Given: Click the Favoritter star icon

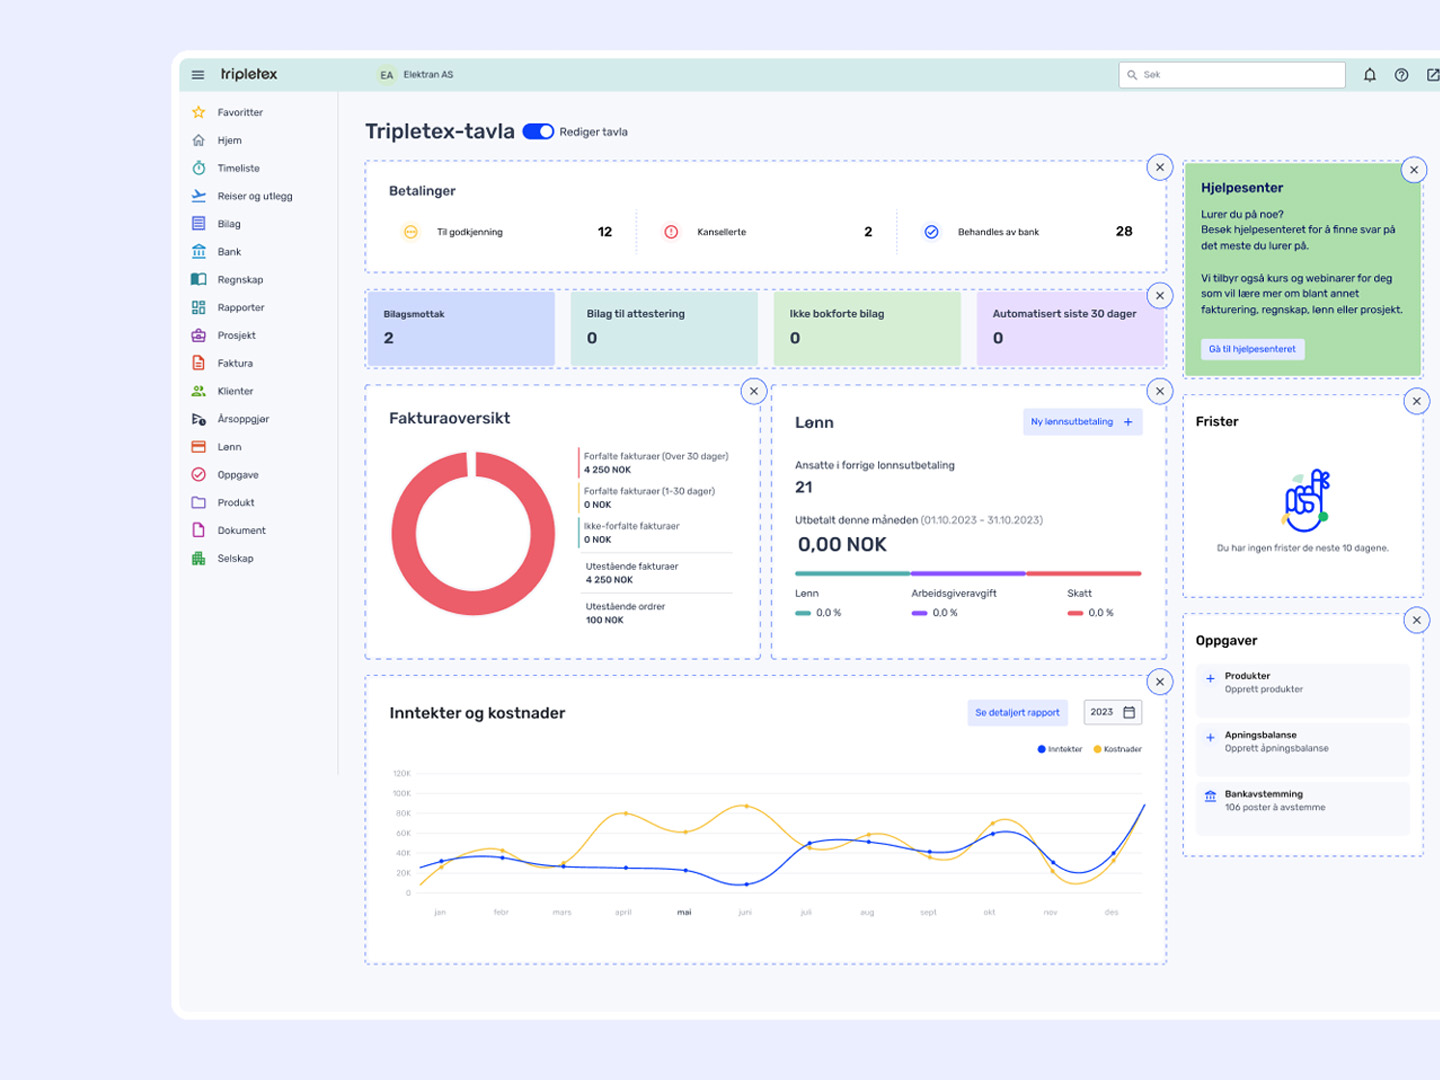Looking at the screenshot, I should 199,112.
